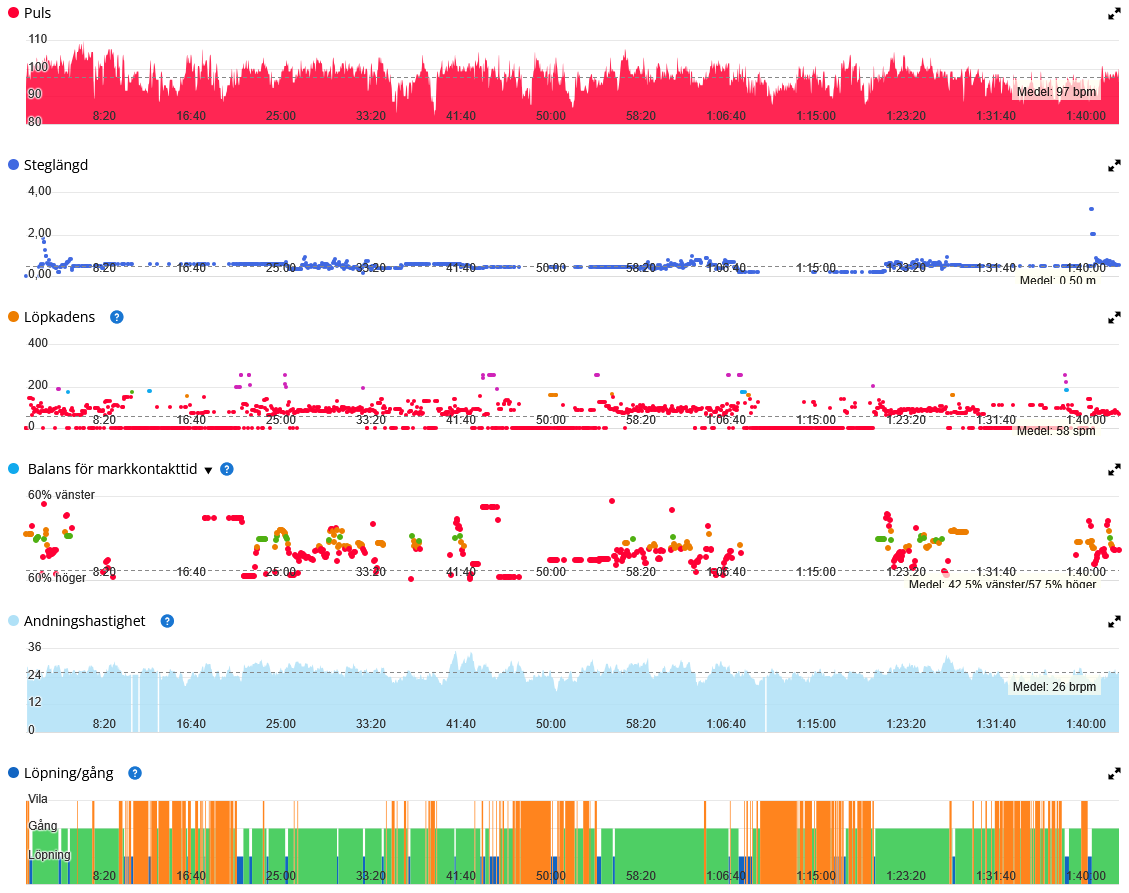
Task: Click the 'Gång' row label
Action: tap(42, 825)
